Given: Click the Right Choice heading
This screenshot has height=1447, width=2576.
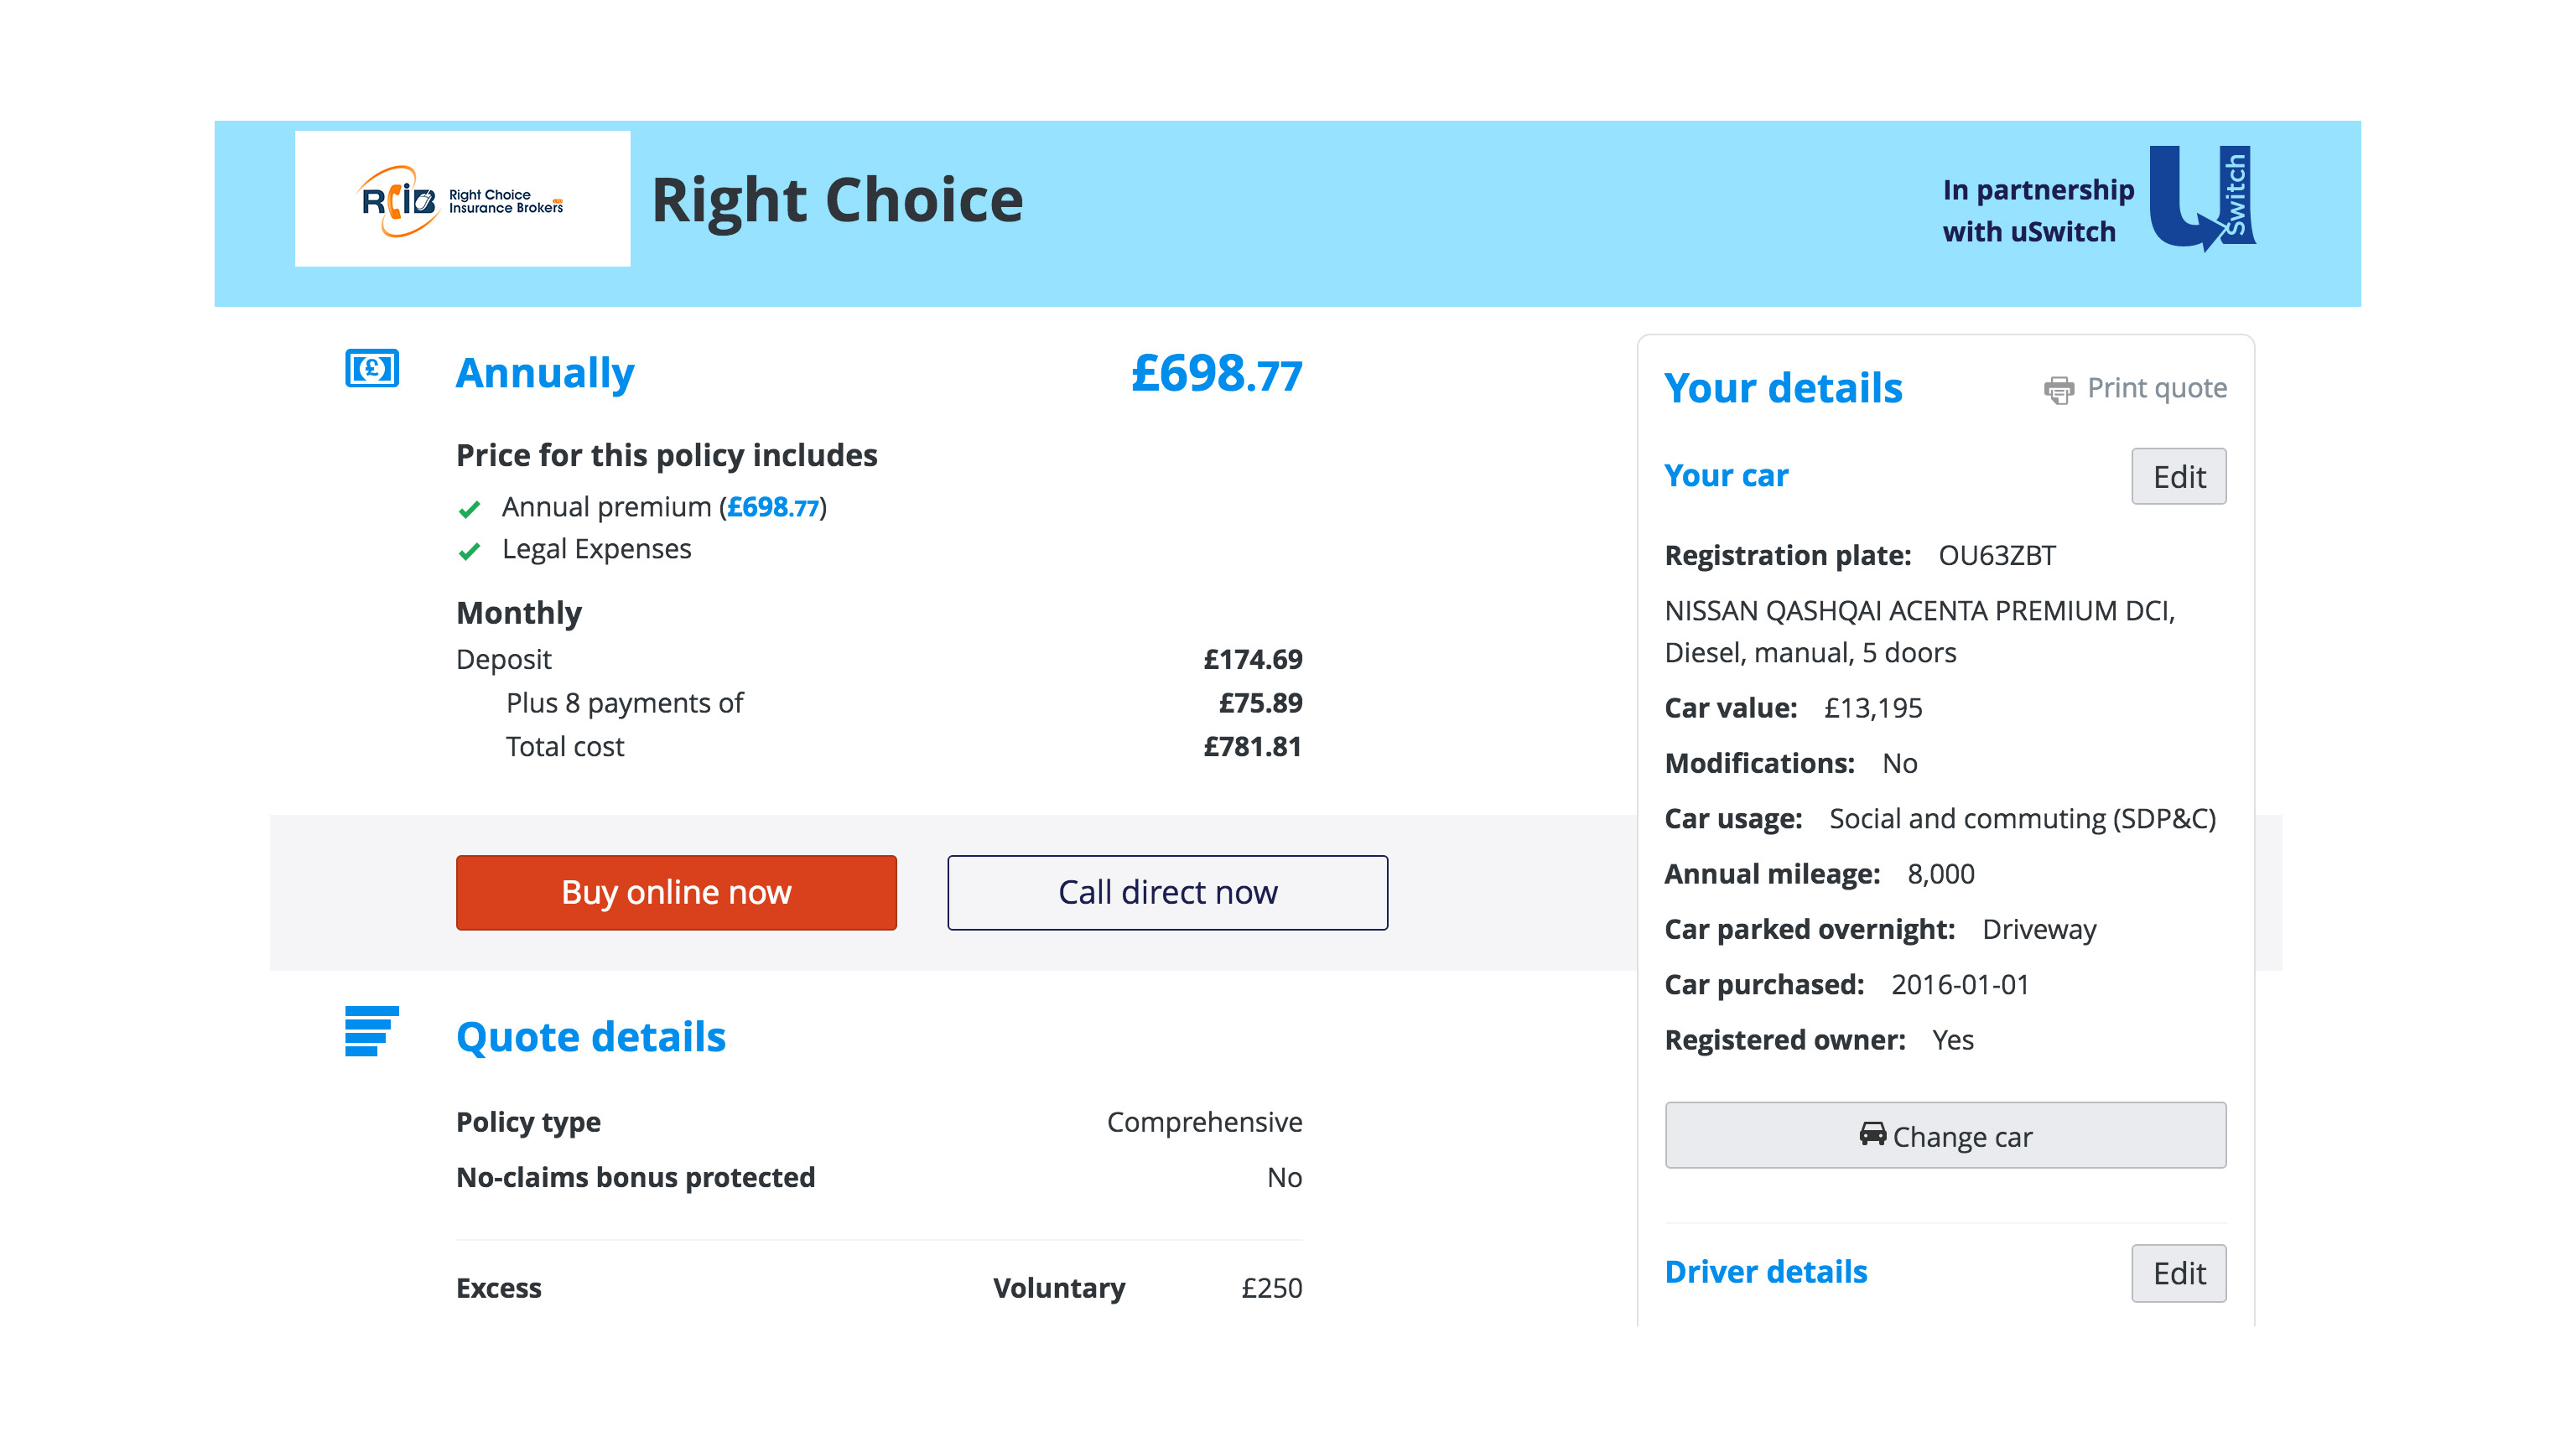Looking at the screenshot, I should (837, 199).
